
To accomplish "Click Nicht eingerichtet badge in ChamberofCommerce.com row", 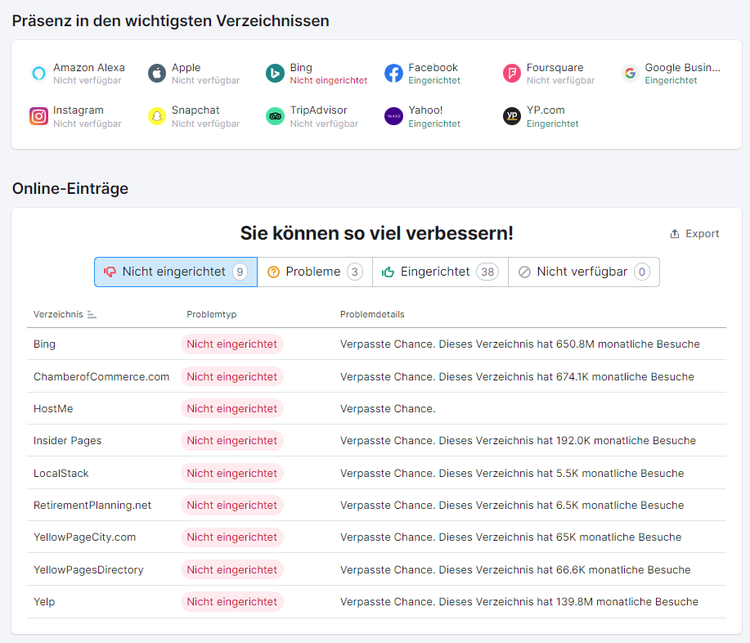I will (232, 377).
